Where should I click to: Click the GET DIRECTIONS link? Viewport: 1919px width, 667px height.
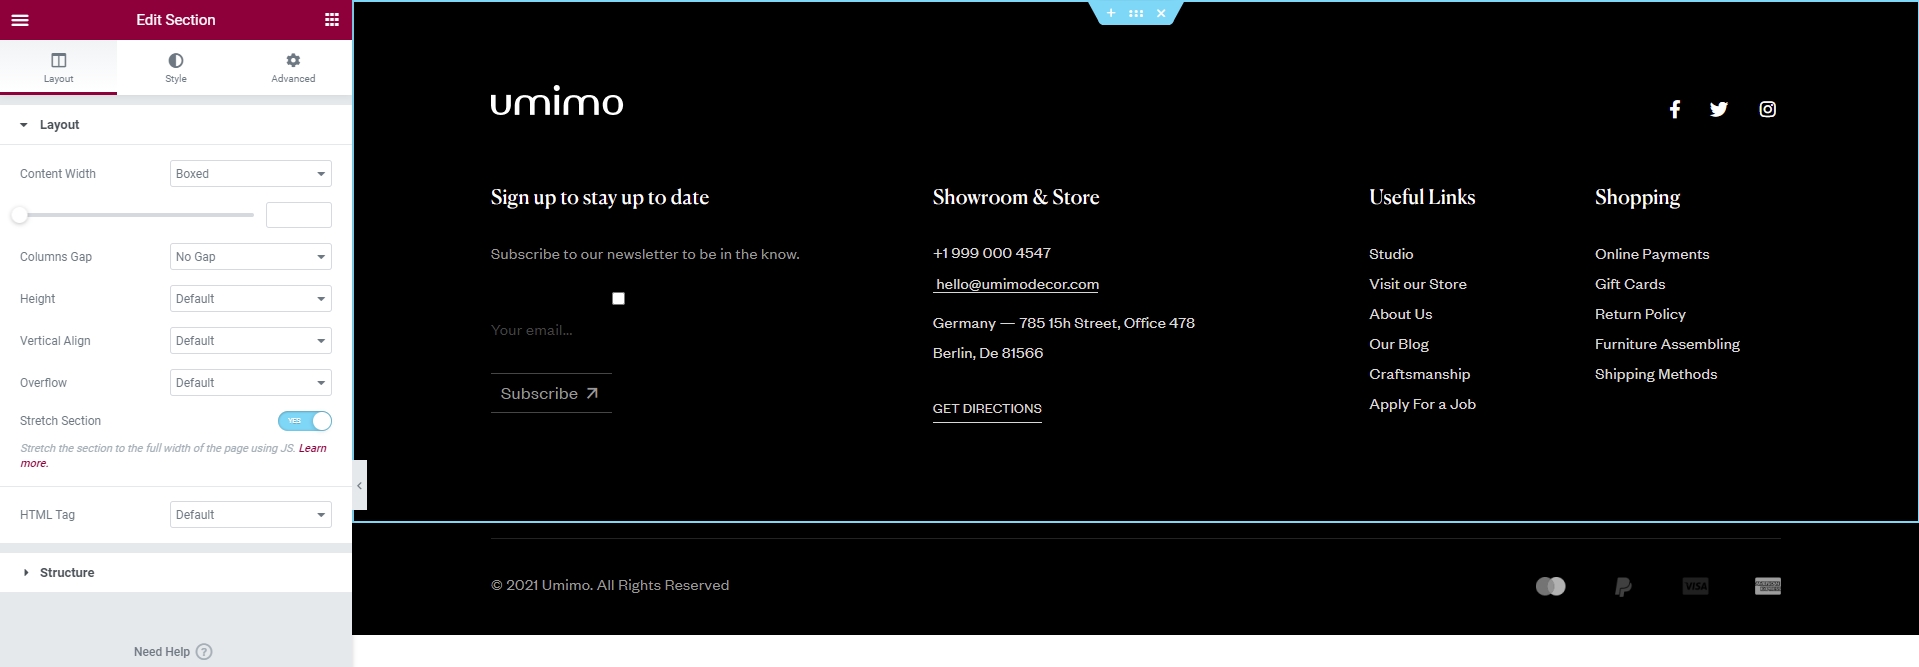tap(987, 409)
